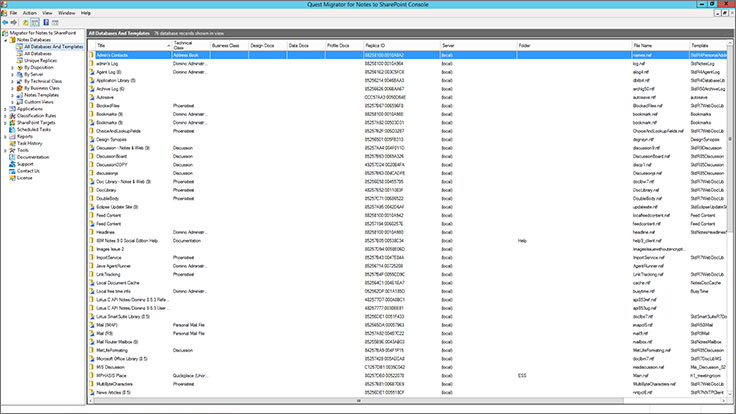Screen dimensions: 736x414
Task: Expand the By Disposition node arrow
Action: (x=13, y=68)
